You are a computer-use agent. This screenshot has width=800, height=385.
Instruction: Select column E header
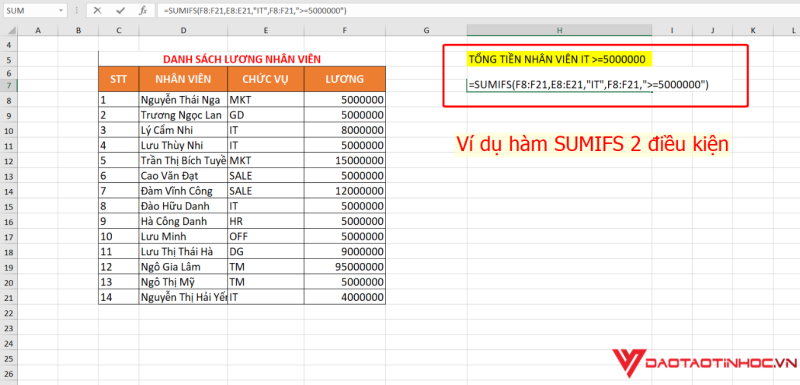tap(266, 31)
